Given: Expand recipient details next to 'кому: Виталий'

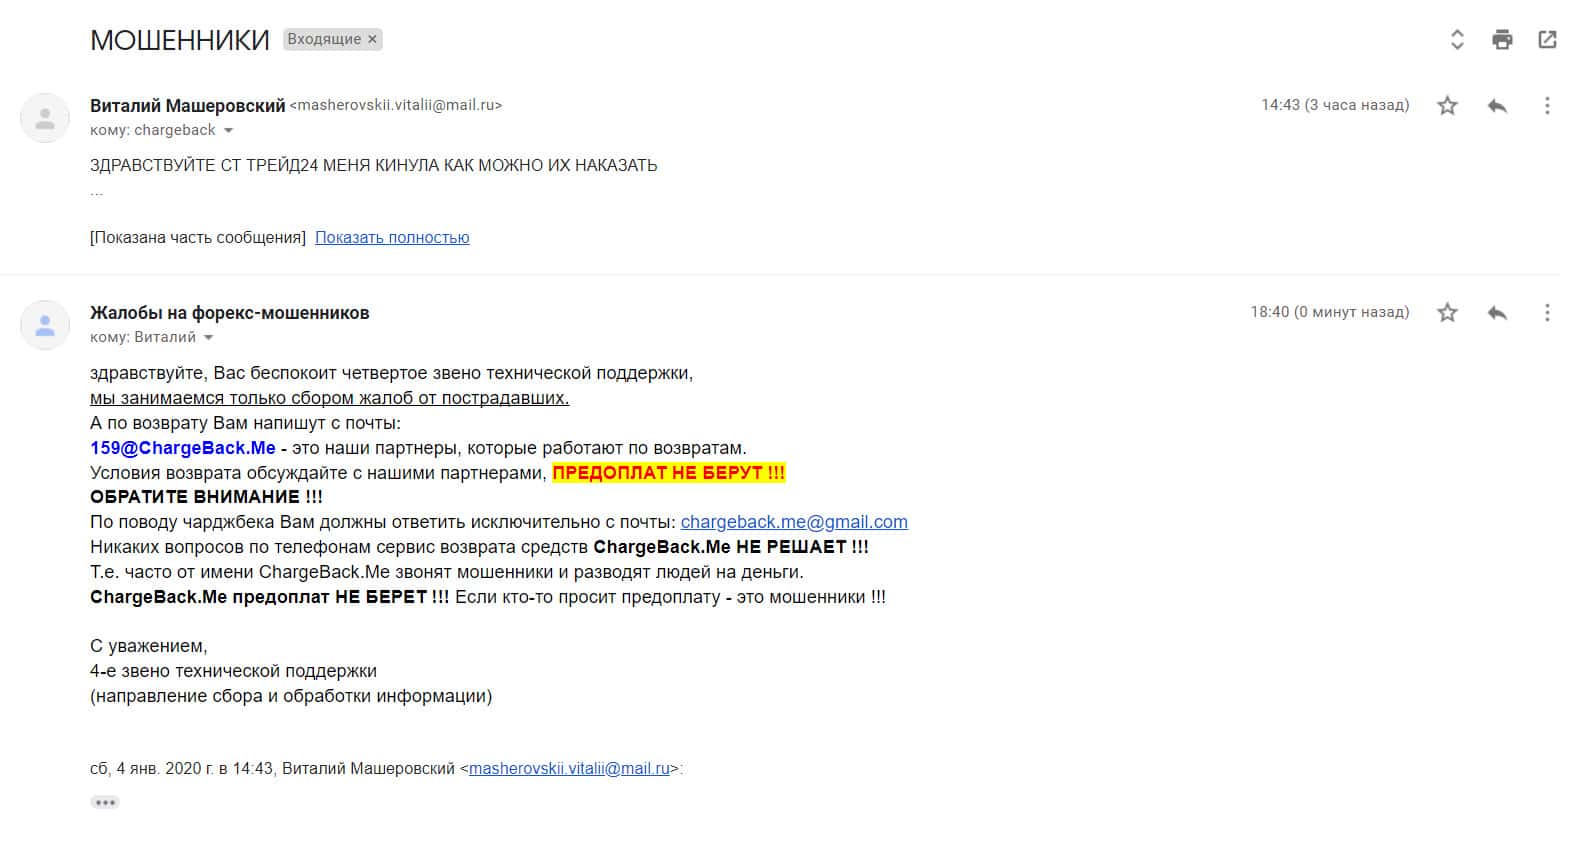Looking at the screenshot, I should click(x=208, y=338).
